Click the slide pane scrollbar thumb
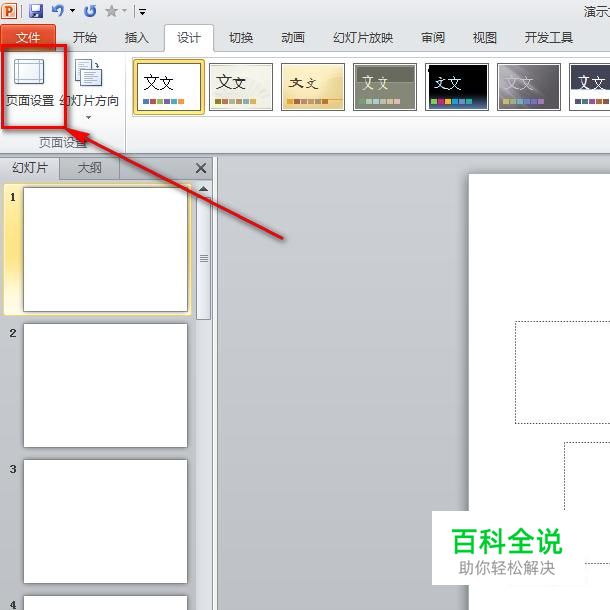Image resolution: width=610 pixels, height=610 pixels. coord(203,258)
